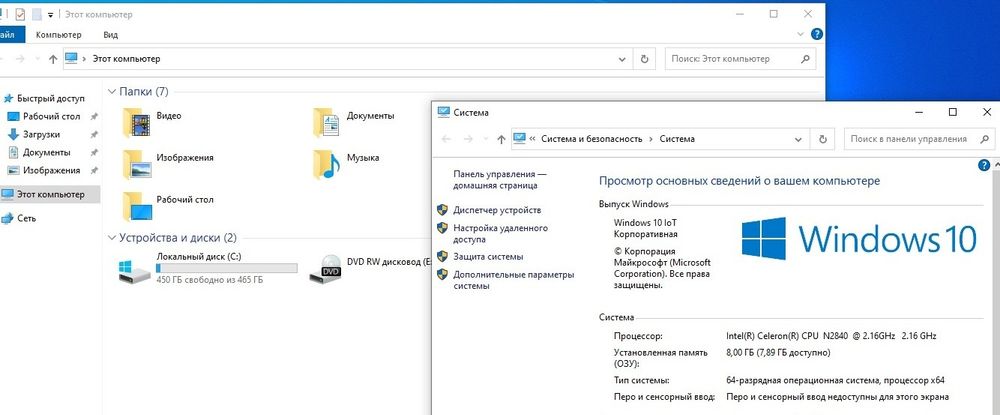Click Этот компьютер in the Explorer address bar

[x=126, y=59]
